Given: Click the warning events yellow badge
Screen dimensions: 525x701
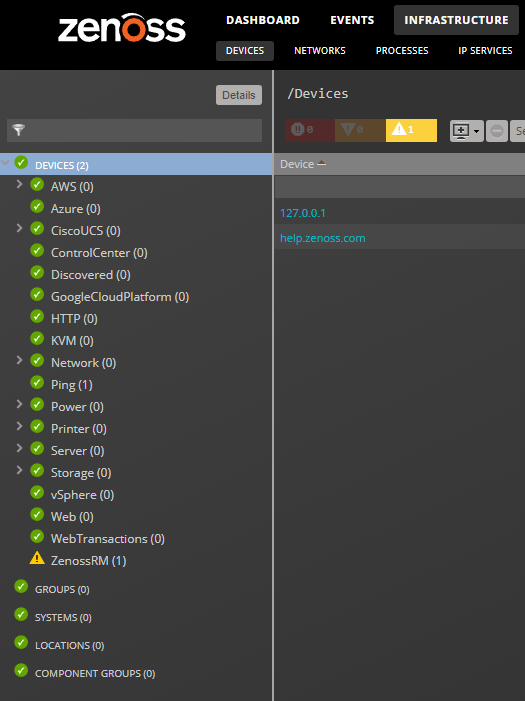Looking at the screenshot, I should (411, 130).
